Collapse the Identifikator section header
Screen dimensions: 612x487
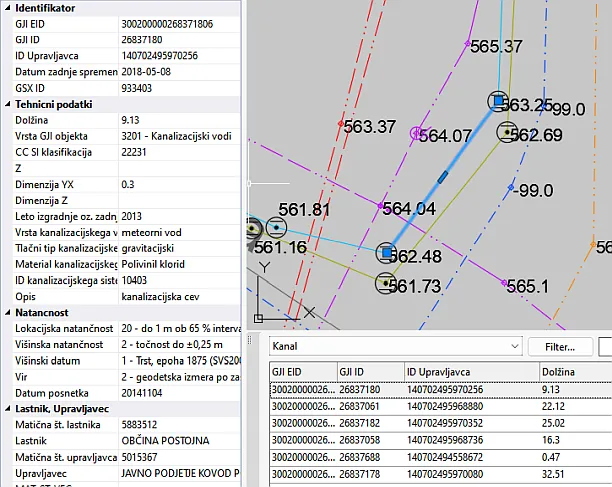[x=7, y=7]
